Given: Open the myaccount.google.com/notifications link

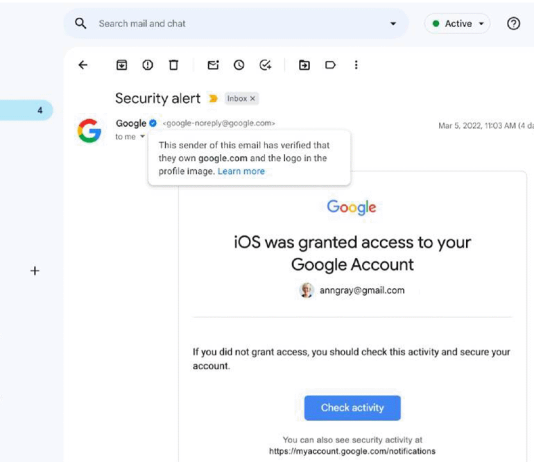Looking at the screenshot, I should (x=352, y=451).
